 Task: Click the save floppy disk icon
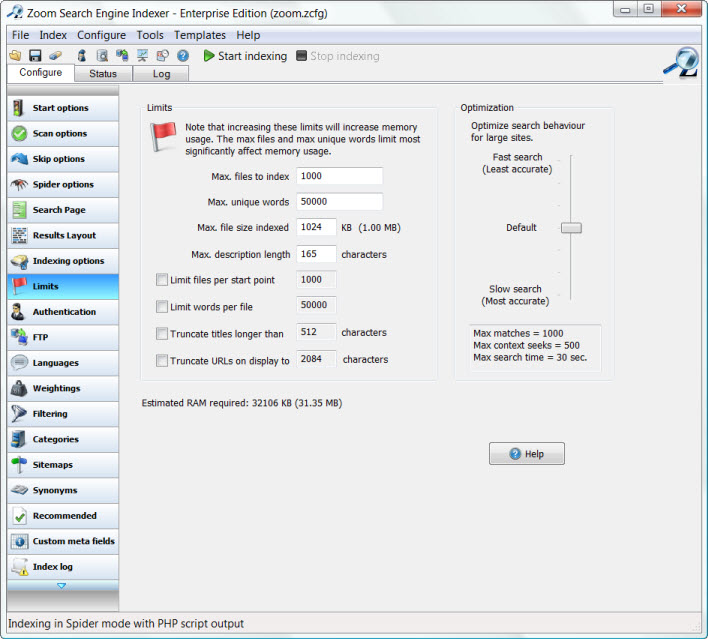point(35,56)
